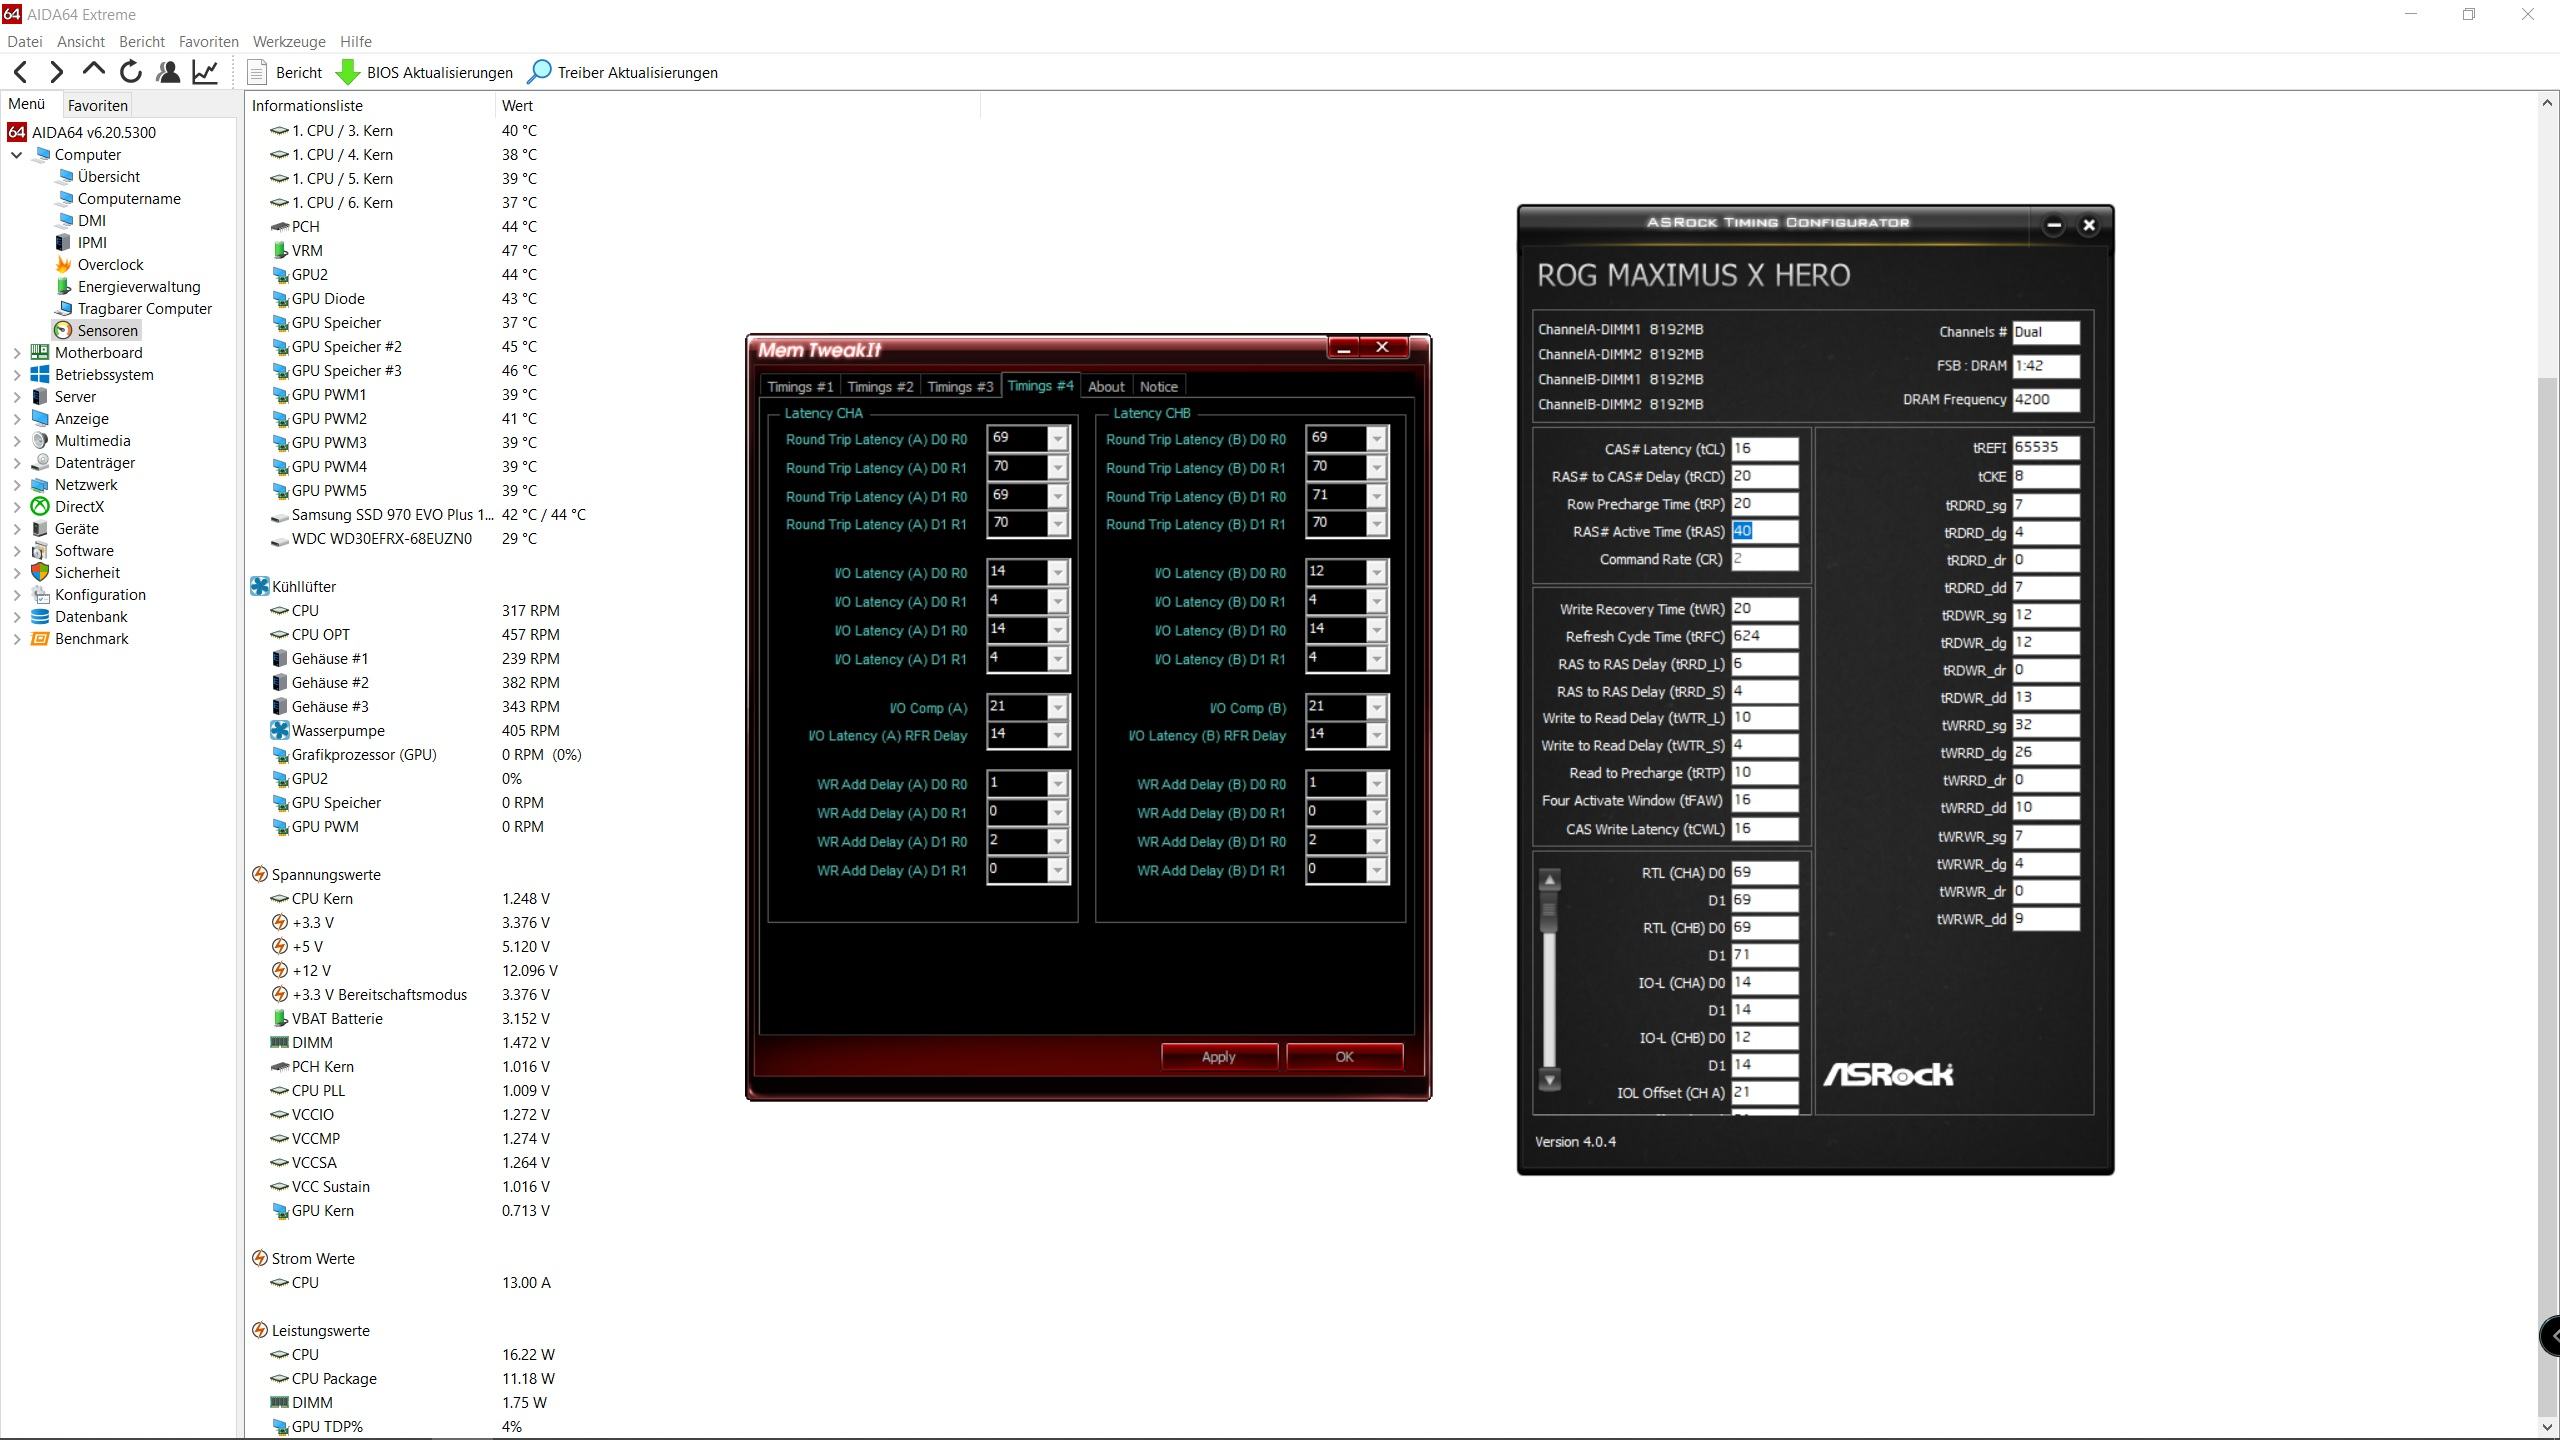This screenshot has height=1440, width=2560.
Task: Expand the Betriebssystem tree node
Action: (x=16, y=375)
